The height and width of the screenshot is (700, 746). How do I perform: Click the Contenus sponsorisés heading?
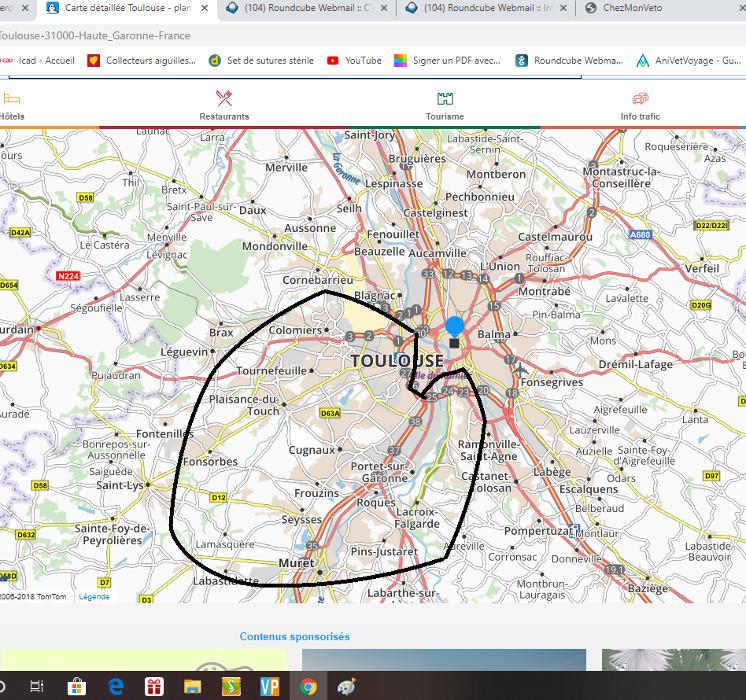pos(294,636)
